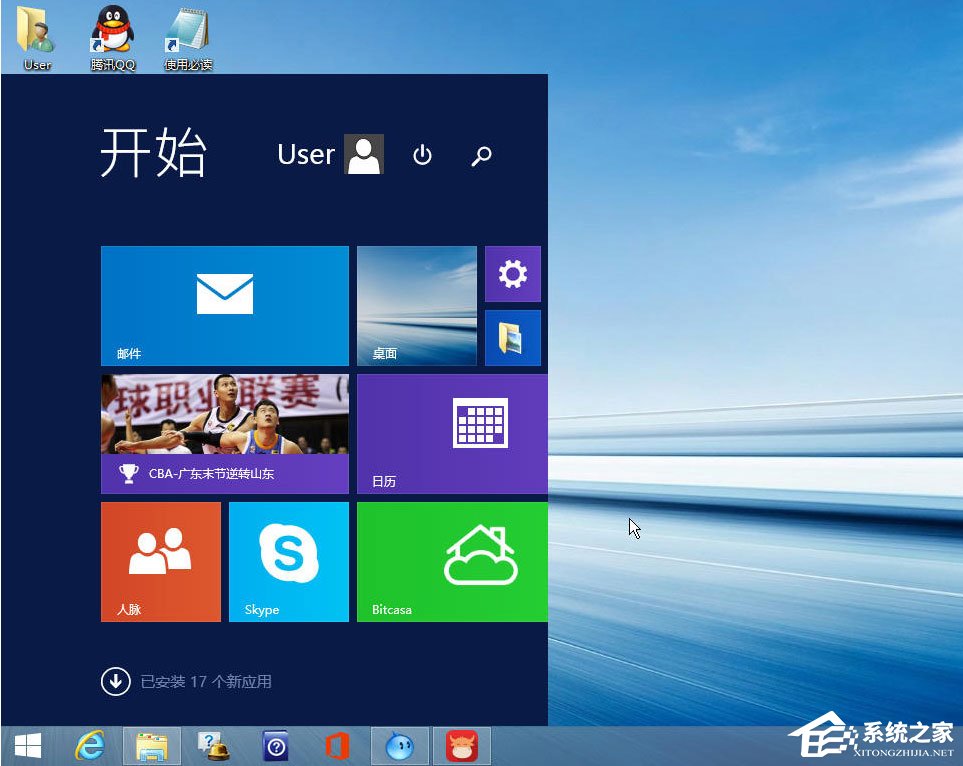Launch Skype from the Start screen

pos(288,561)
